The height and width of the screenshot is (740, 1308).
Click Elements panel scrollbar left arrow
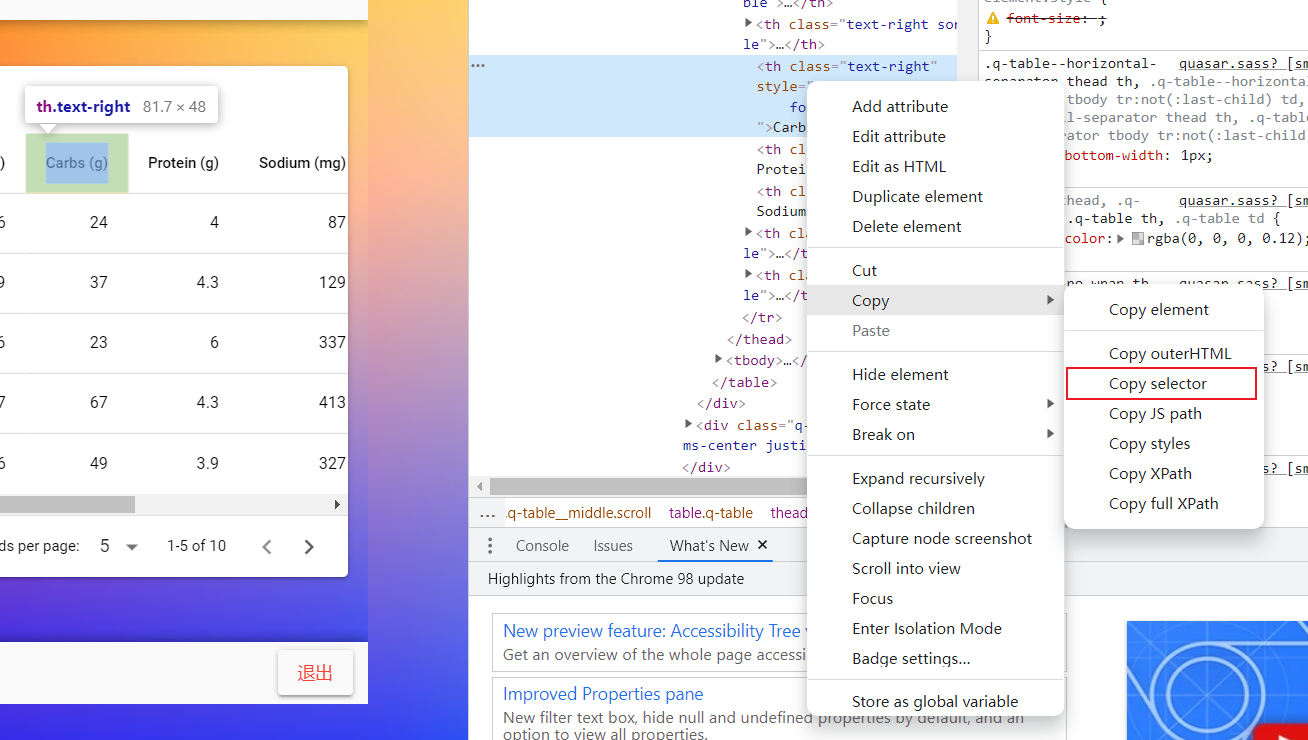pos(481,487)
